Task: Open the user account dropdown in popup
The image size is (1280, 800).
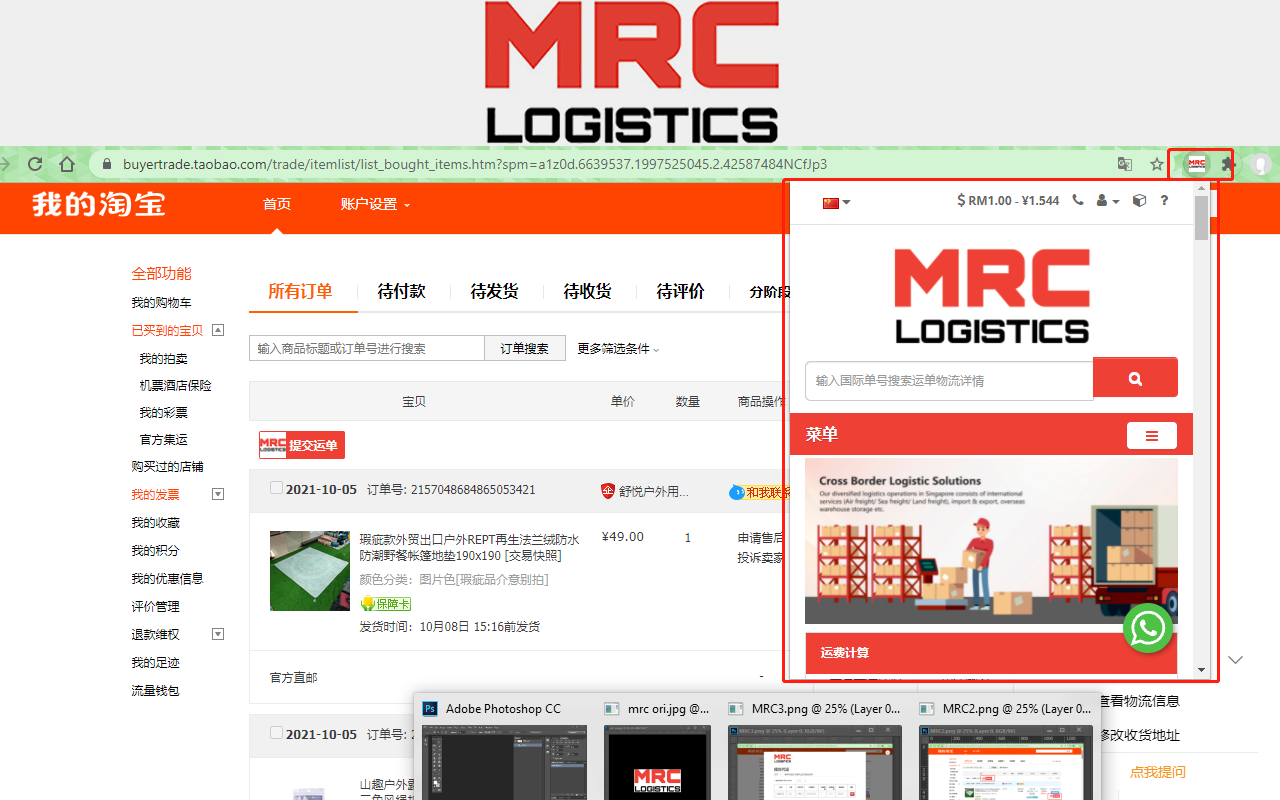Action: tap(1108, 201)
